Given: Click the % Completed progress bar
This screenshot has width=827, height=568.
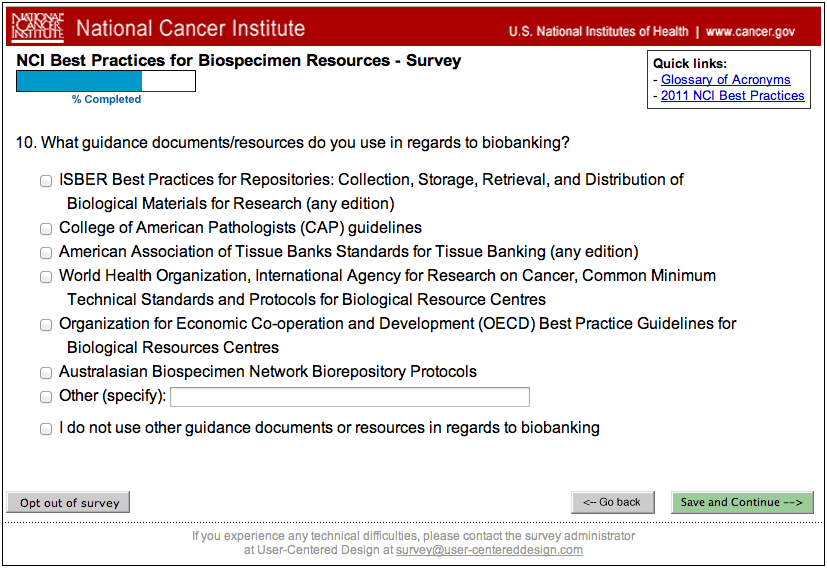Looking at the screenshot, I should (106, 81).
